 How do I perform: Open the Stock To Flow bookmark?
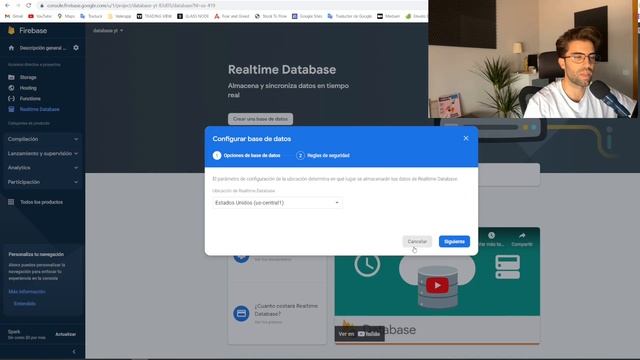271,16
